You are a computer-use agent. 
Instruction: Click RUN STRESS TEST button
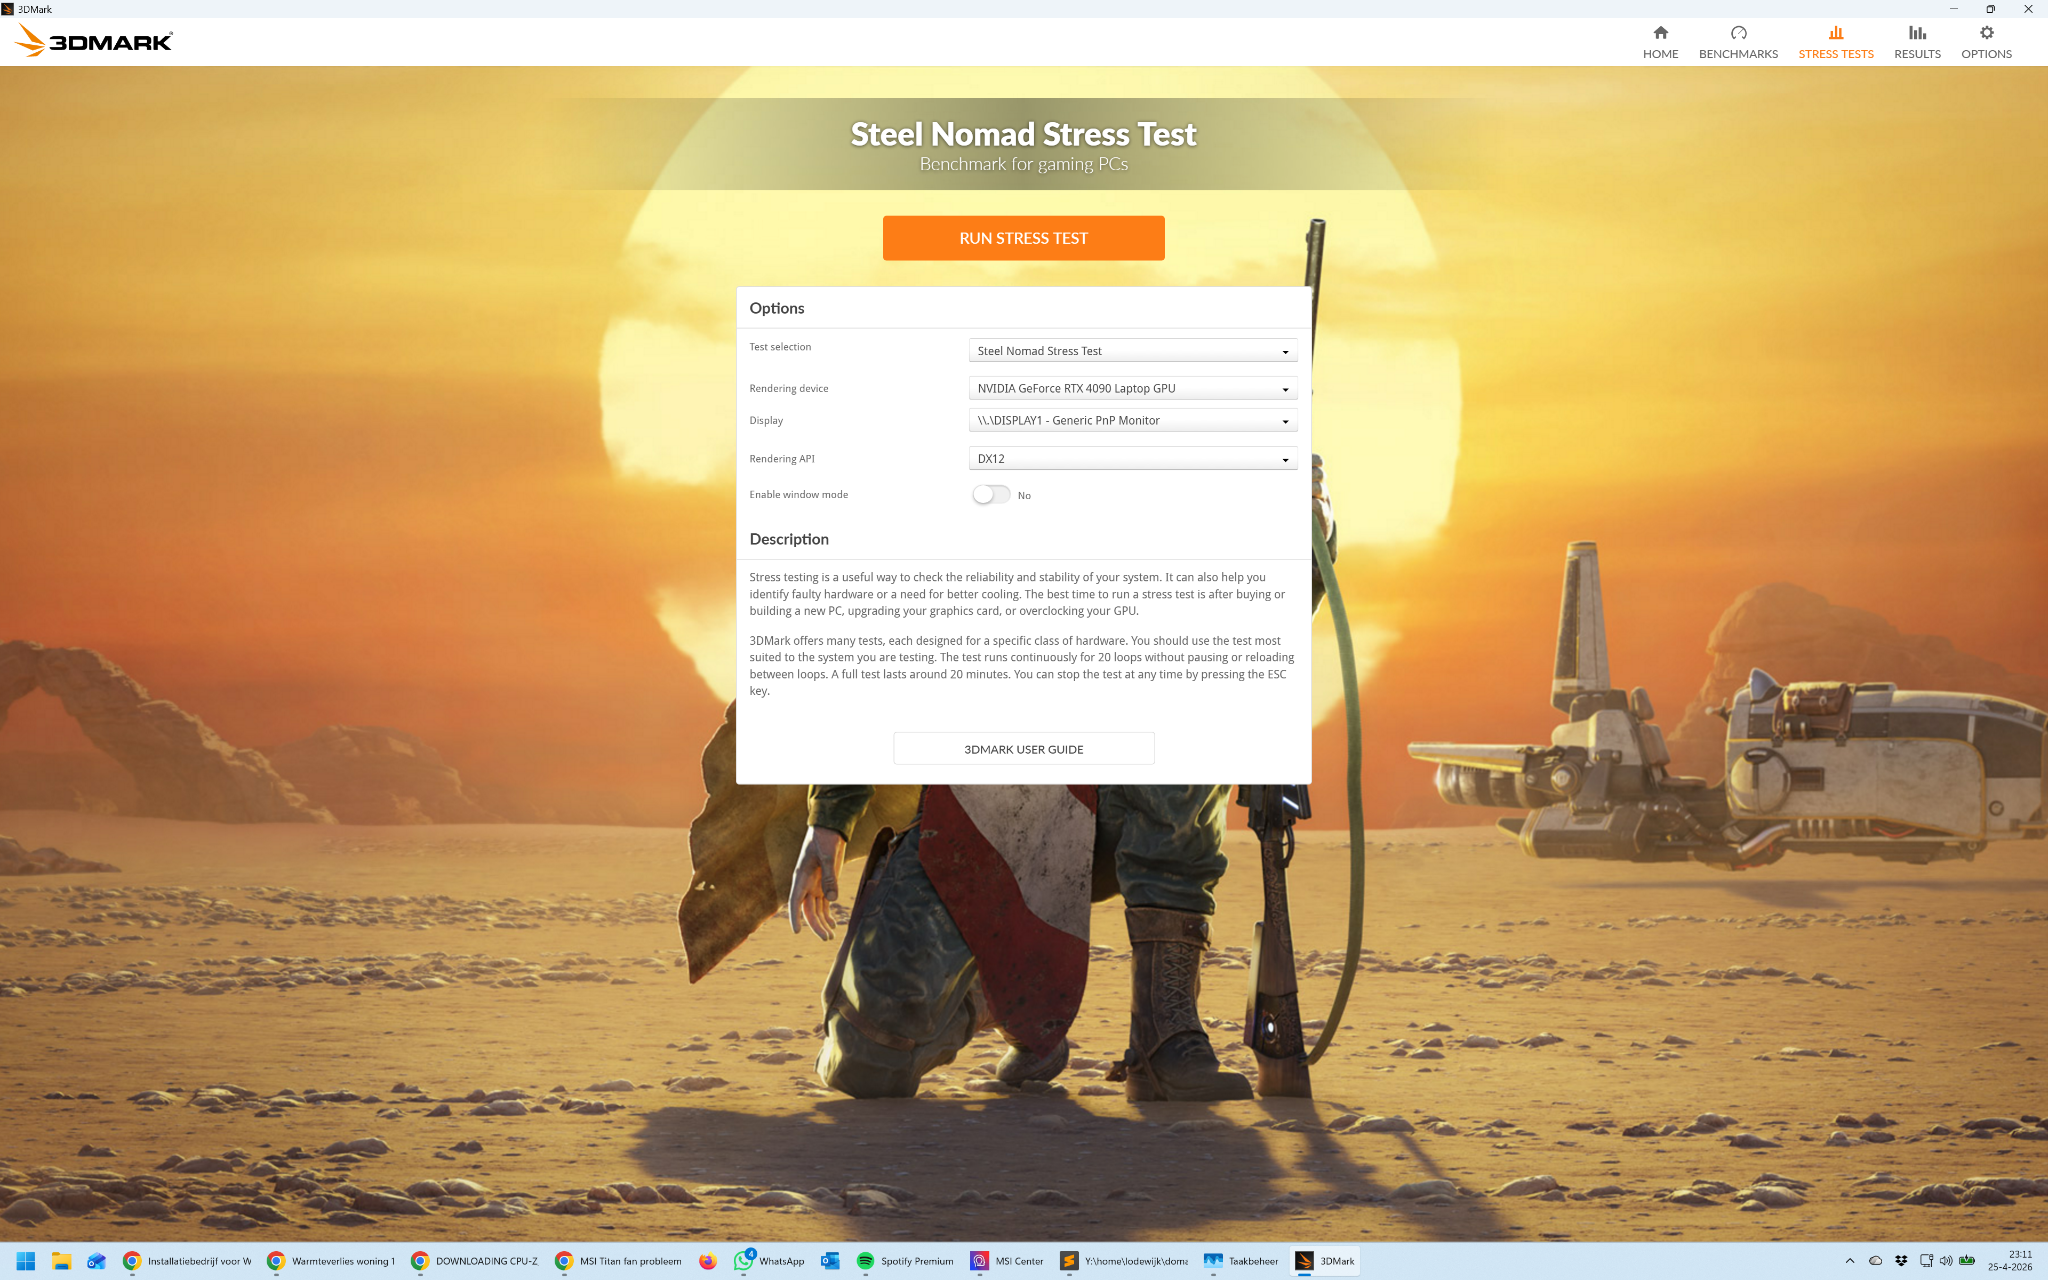pos(1023,238)
